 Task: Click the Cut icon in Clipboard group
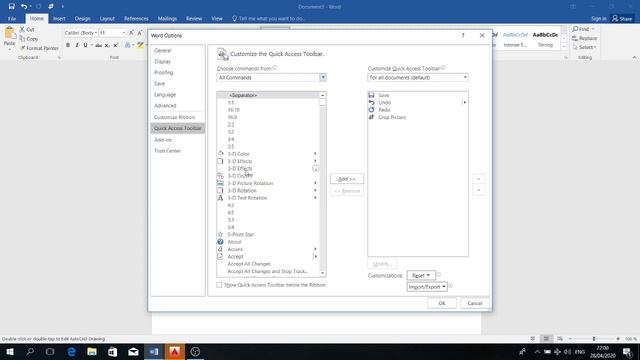click(22, 29)
